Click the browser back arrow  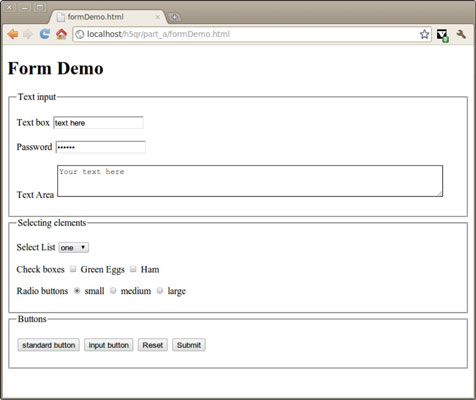pos(13,34)
